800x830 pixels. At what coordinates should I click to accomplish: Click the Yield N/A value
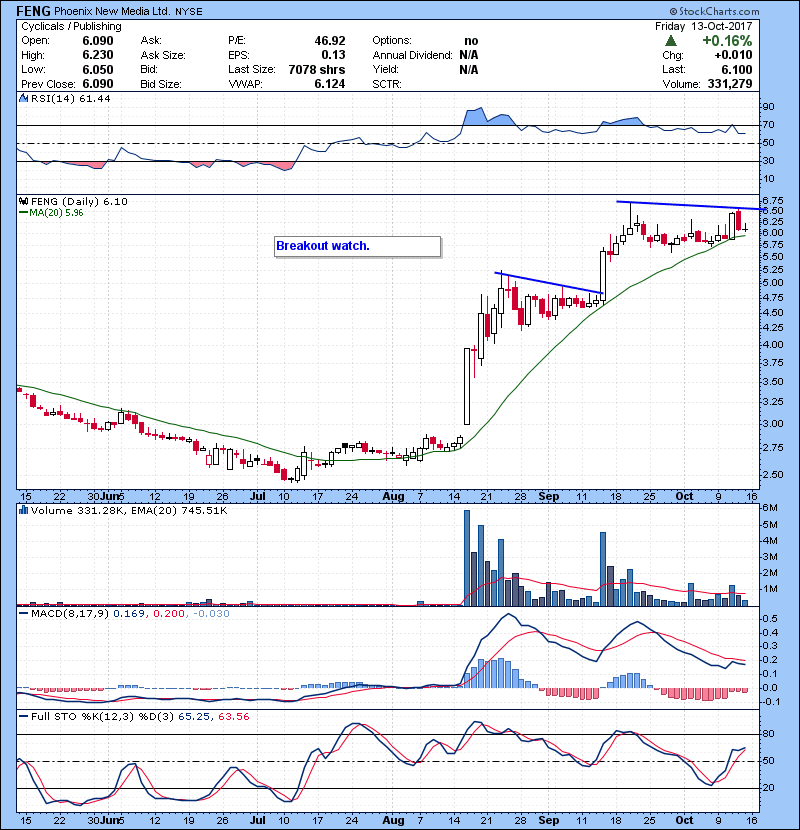[x=469, y=69]
